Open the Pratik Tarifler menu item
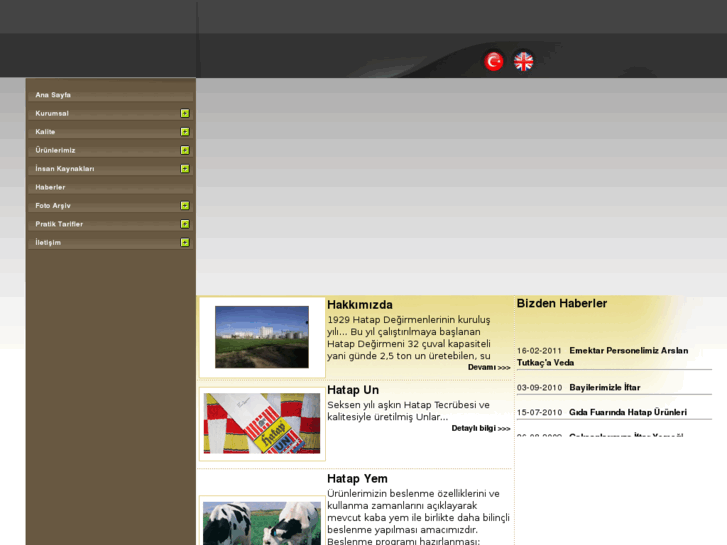Screen dimensions: 727x545 (110, 224)
